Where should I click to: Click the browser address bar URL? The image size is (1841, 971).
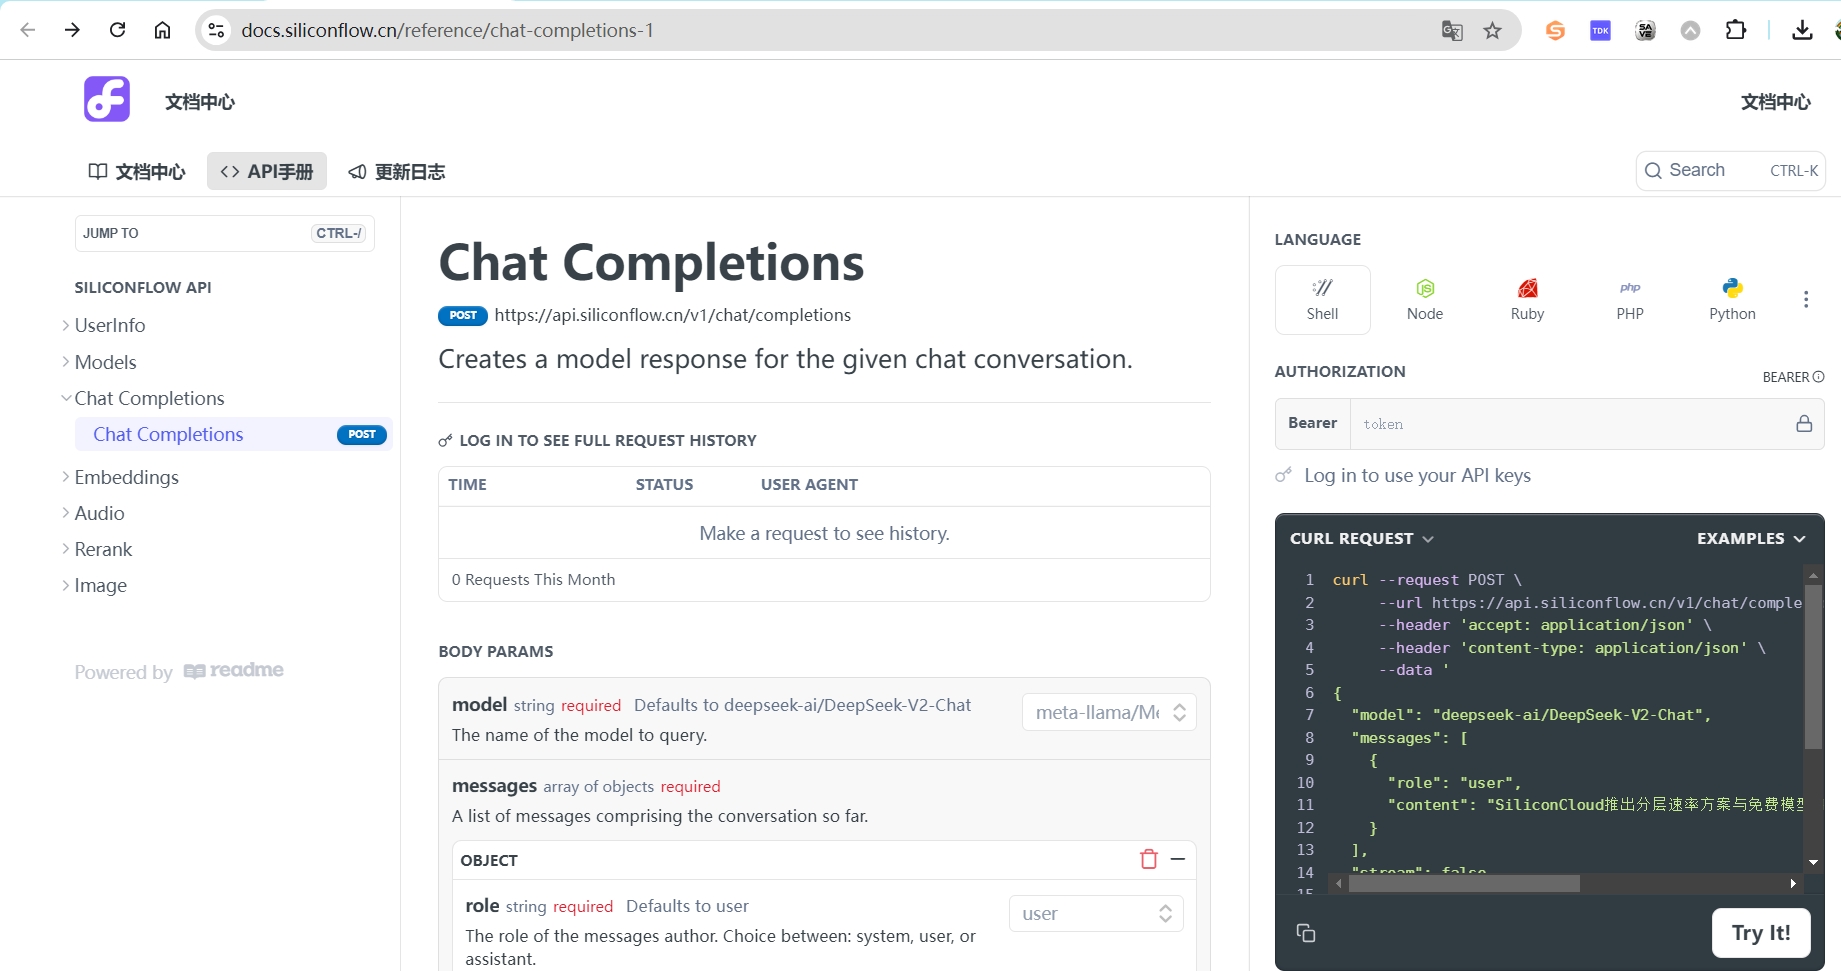click(447, 30)
